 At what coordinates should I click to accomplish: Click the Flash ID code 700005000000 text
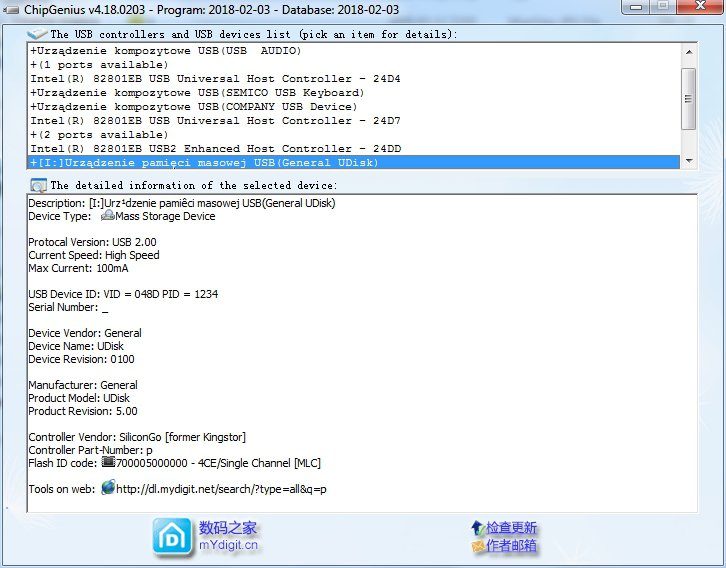(219, 463)
